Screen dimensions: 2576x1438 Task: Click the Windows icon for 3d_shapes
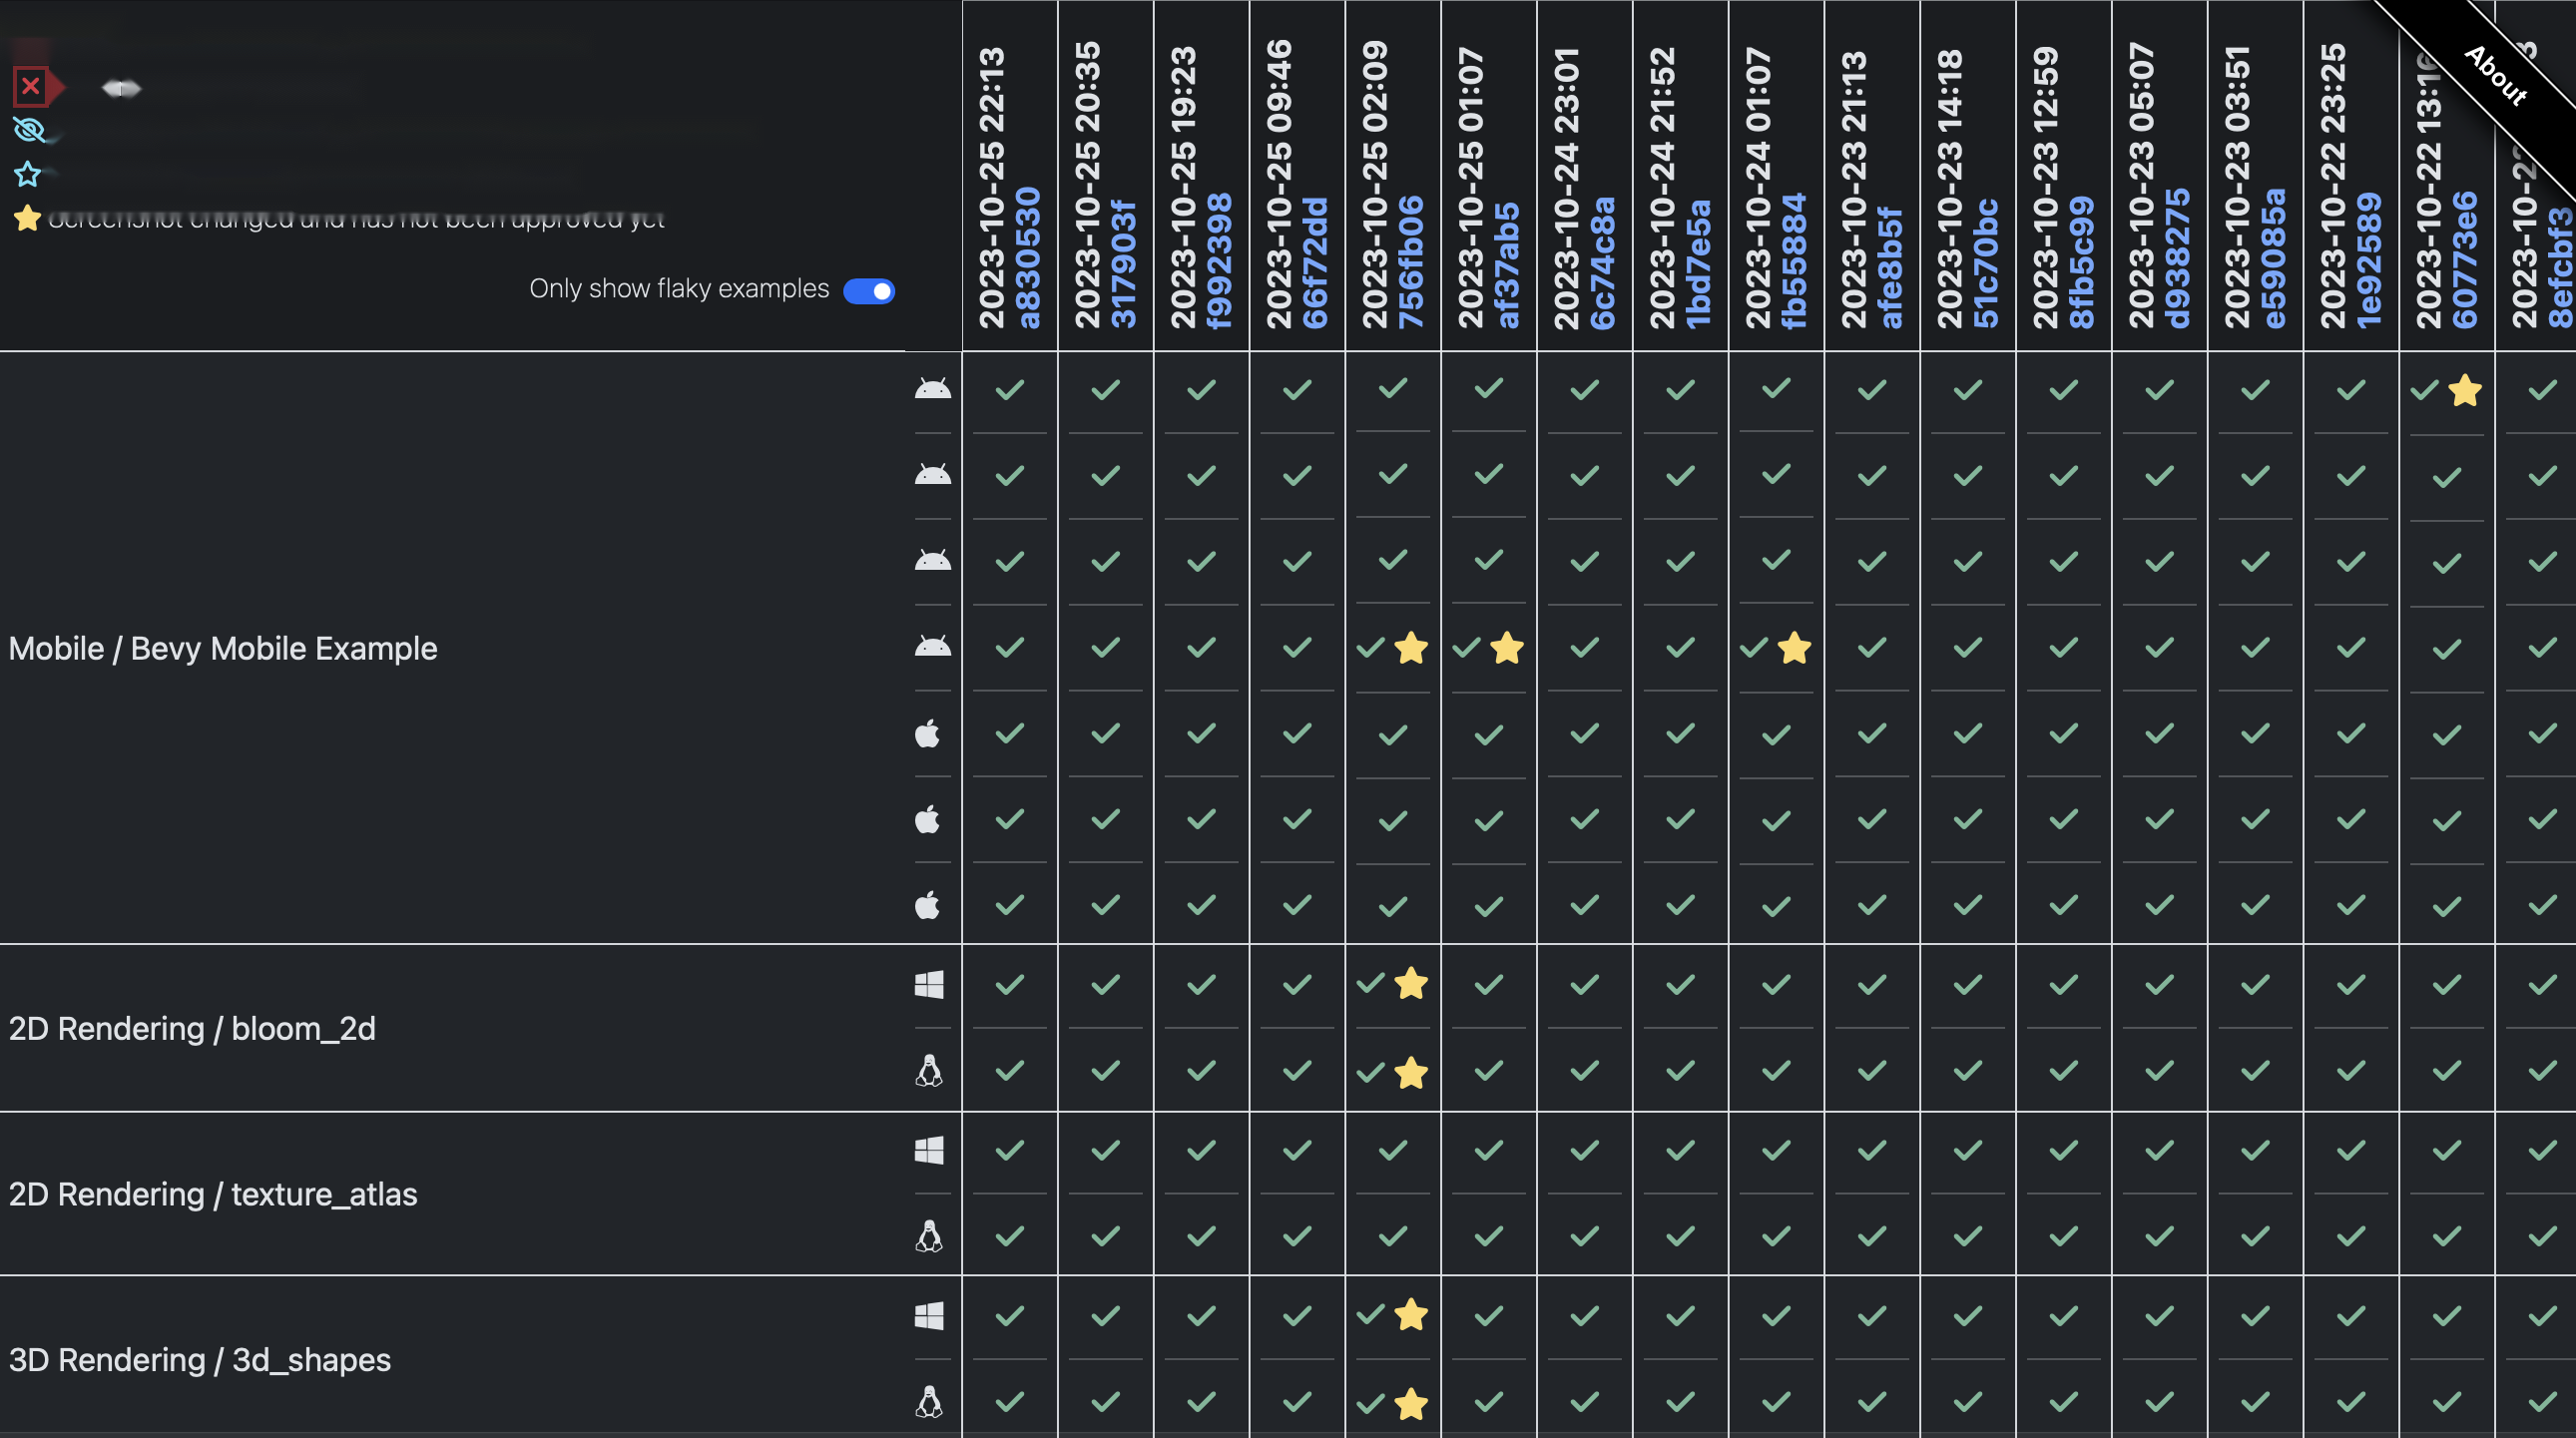coord(929,1316)
